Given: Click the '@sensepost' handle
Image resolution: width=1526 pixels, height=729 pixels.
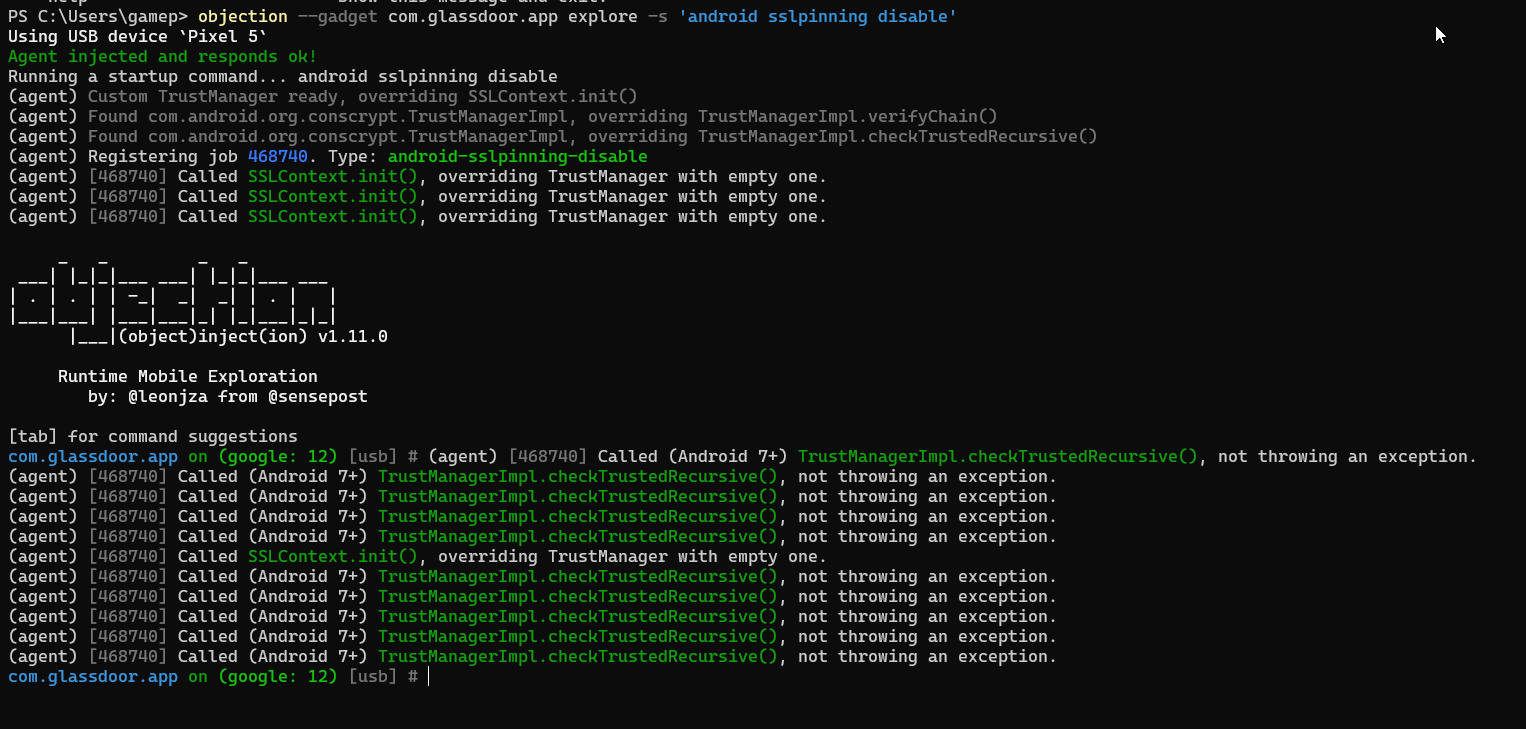Looking at the screenshot, I should [318, 397].
